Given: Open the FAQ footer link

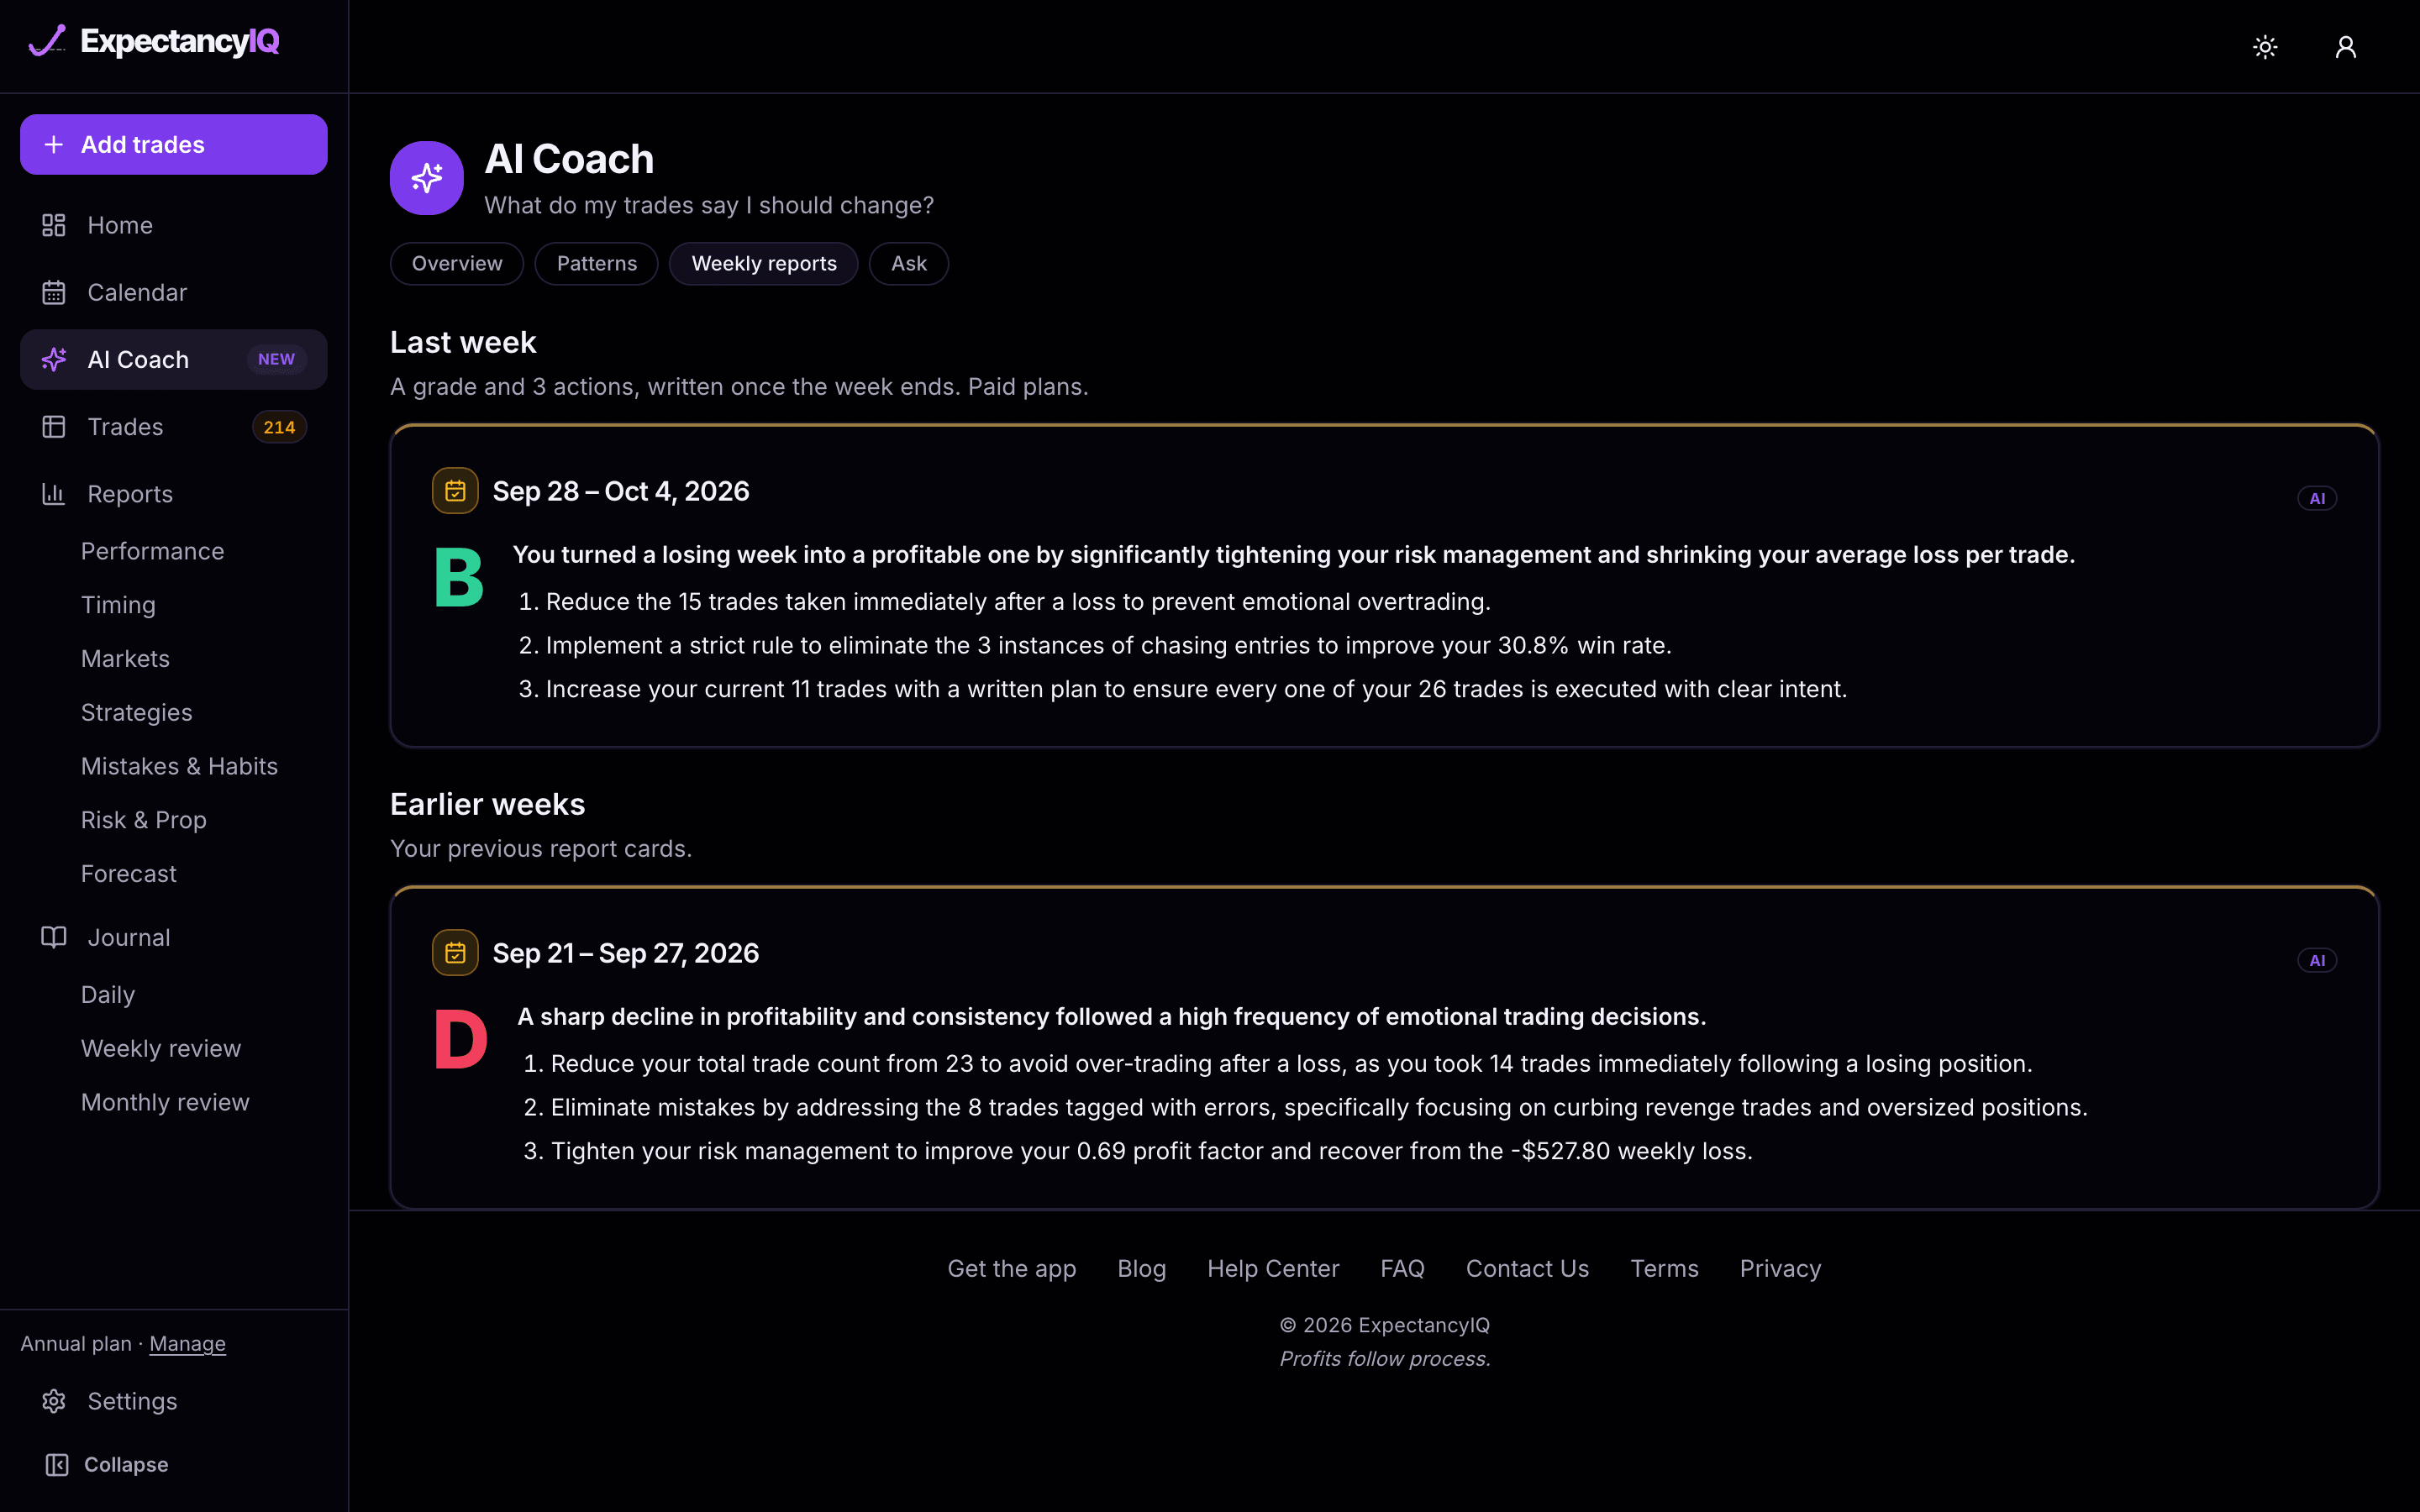Looking at the screenshot, I should (1402, 1268).
